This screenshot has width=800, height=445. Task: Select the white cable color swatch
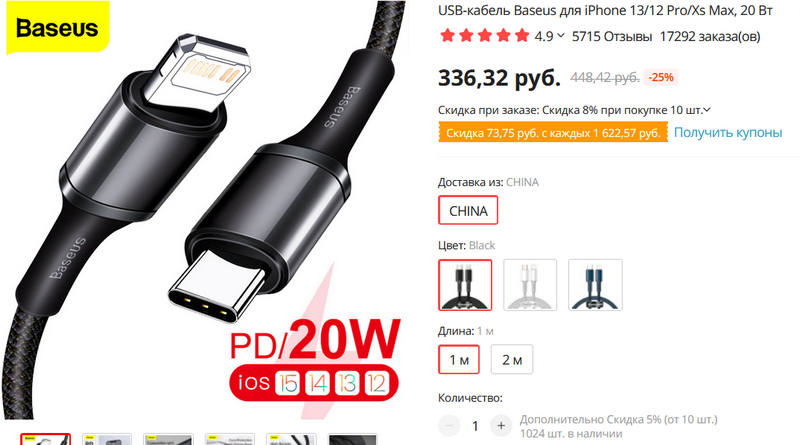530,285
